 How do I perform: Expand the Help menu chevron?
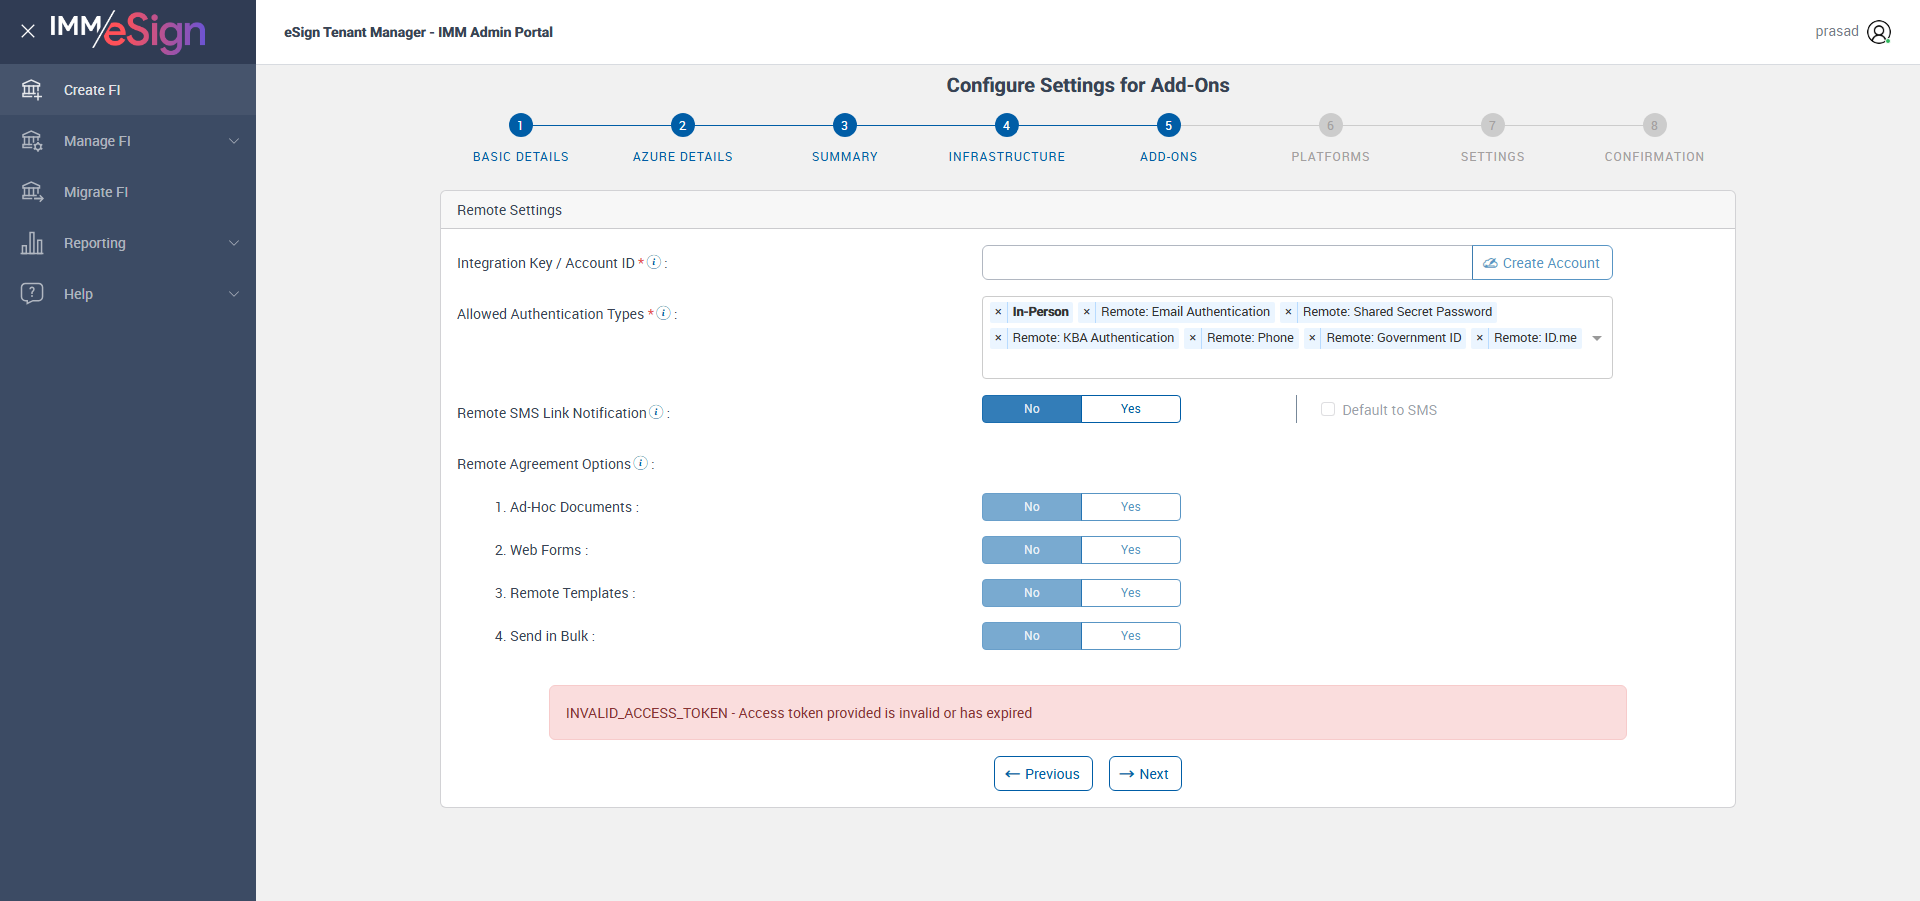click(x=234, y=294)
